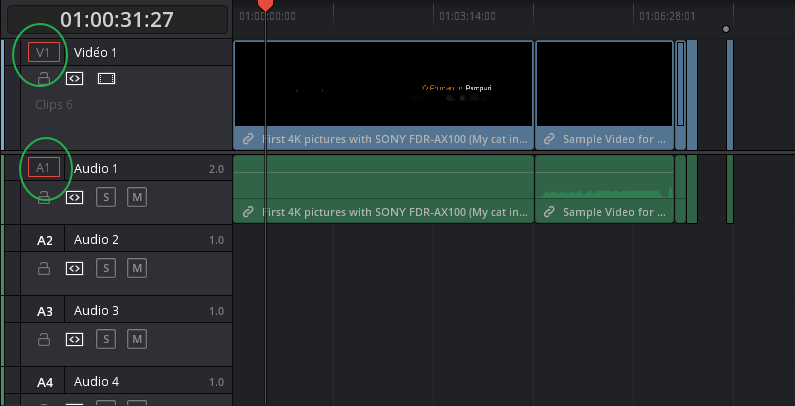Select the First 4K pictures audio clip
Image resolution: width=795 pixels, height=406 pixels.
click(x=383, y=189)
